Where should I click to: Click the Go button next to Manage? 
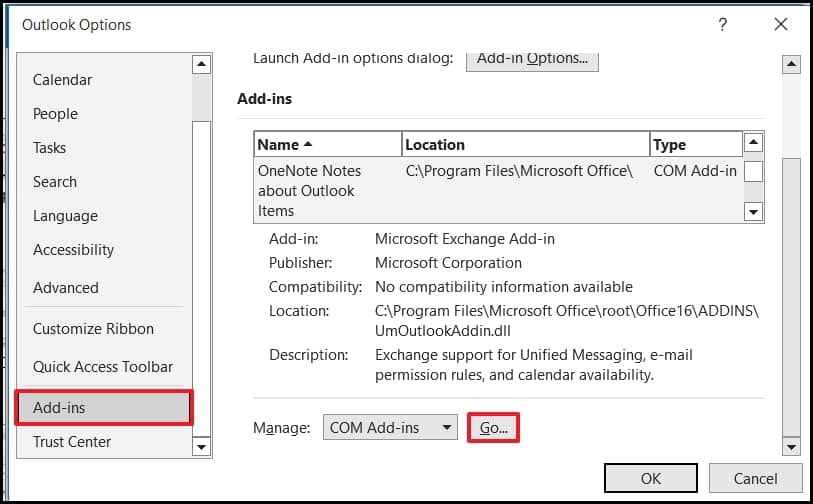(x=493, y=428)
